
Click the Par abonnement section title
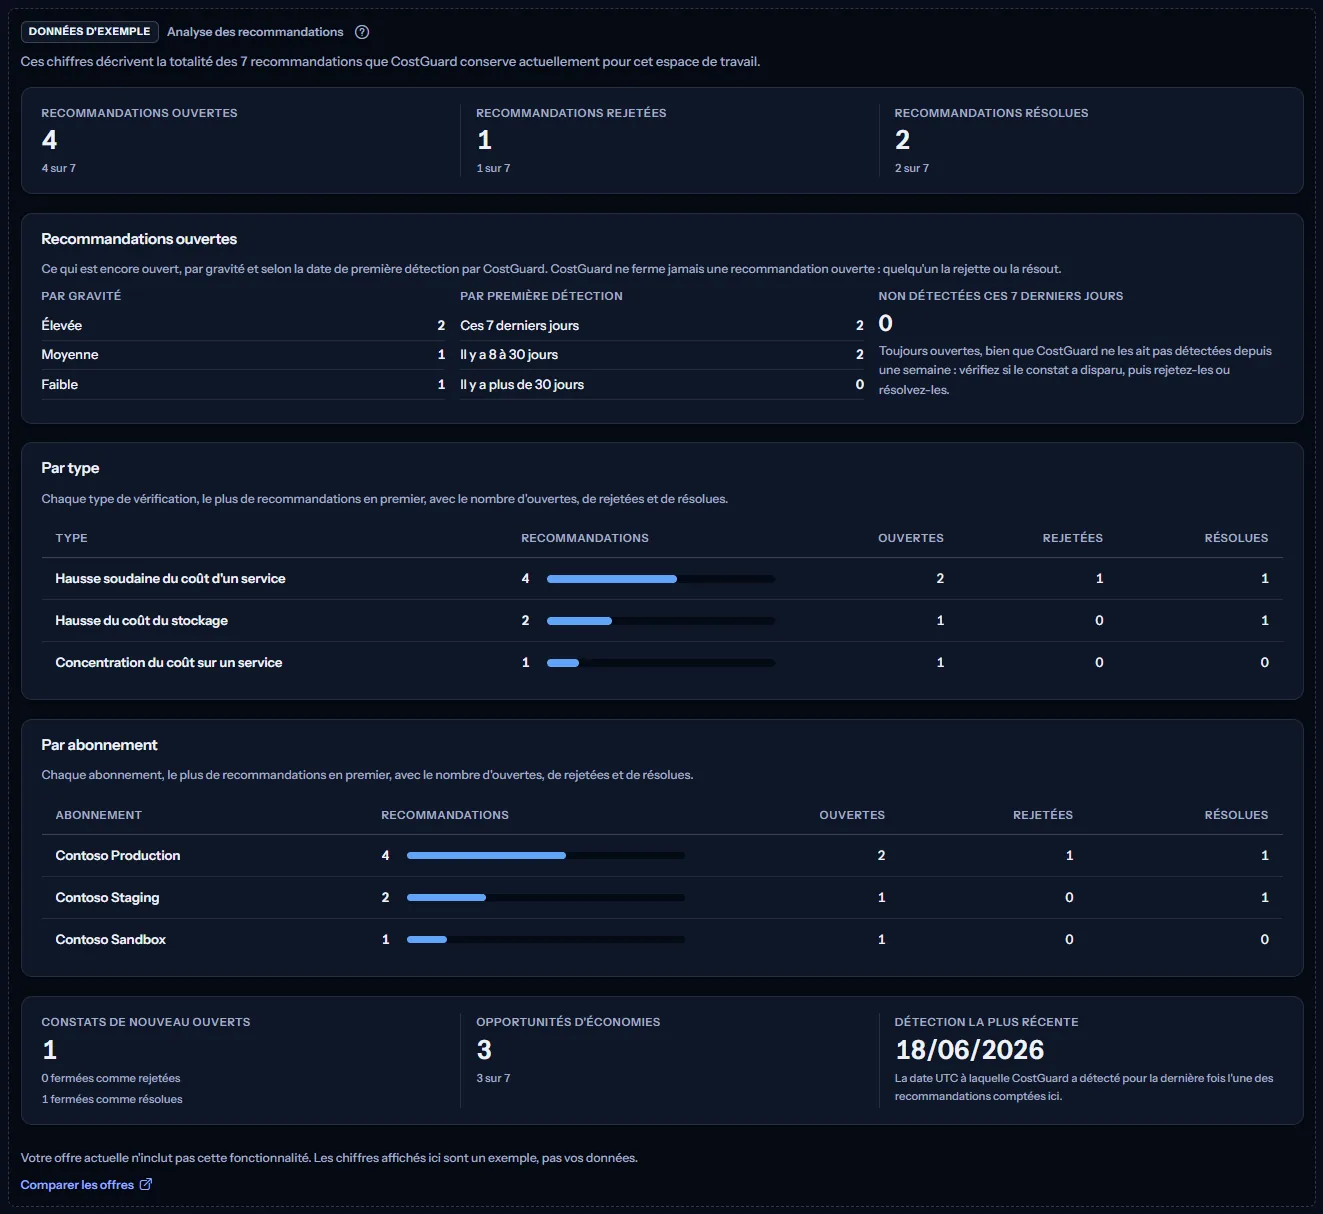tap(99, 745)
